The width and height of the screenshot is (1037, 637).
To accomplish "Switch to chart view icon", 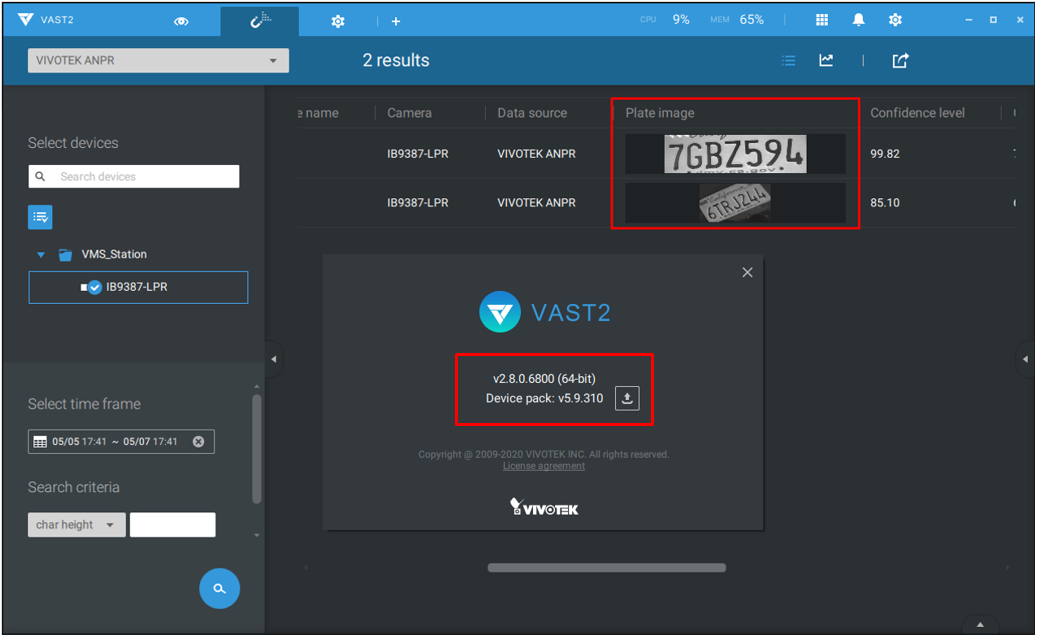I will pos(826,61).
